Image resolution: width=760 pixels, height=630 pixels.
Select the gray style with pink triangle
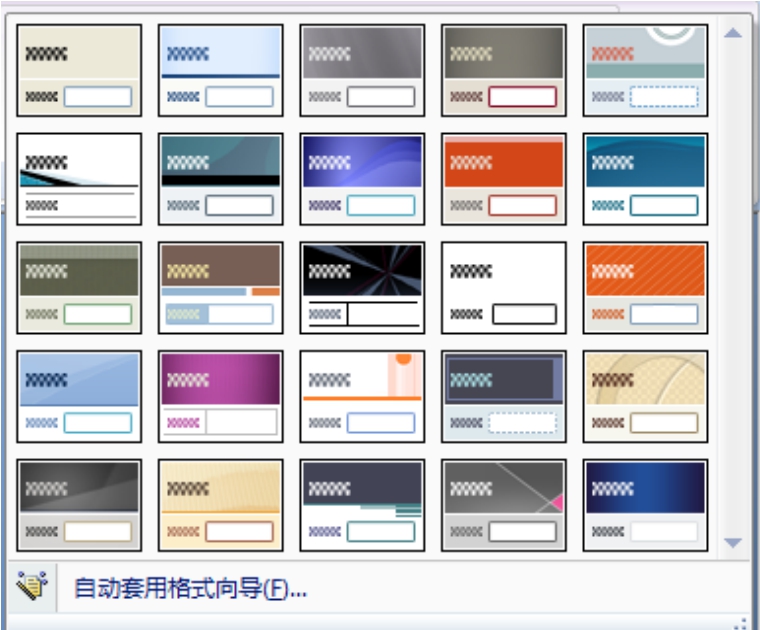tap(504, 505)
